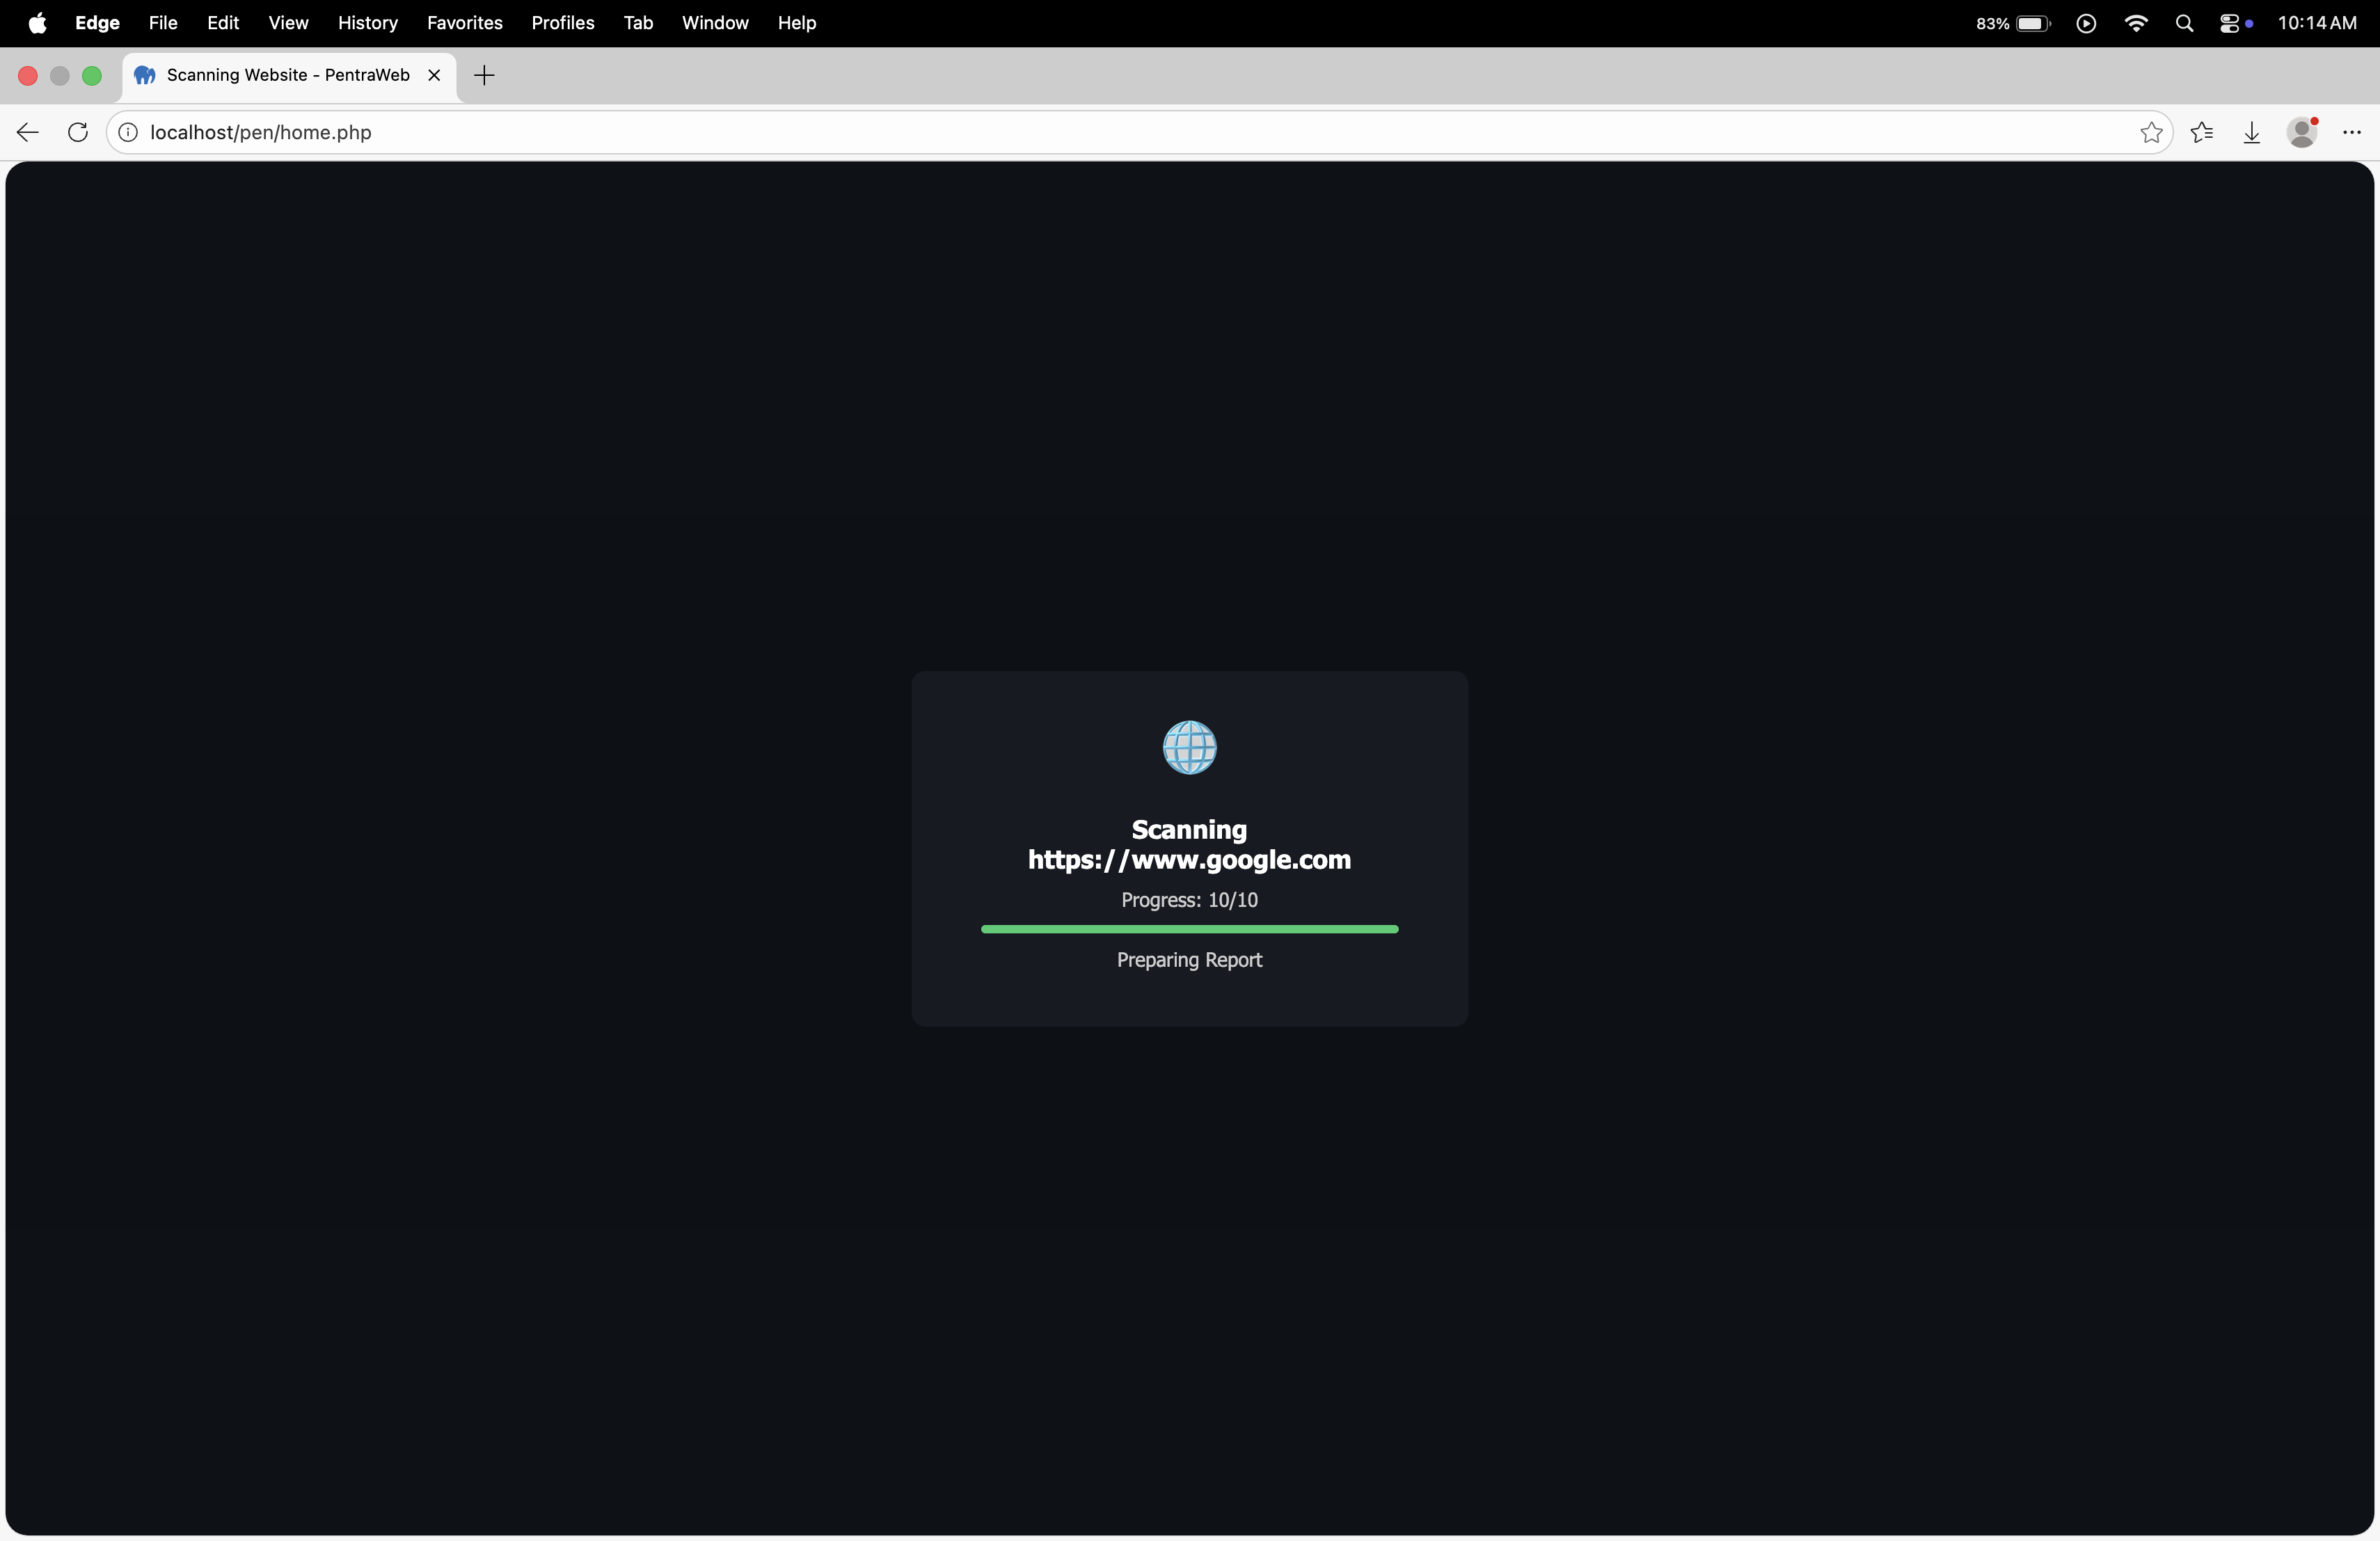Open macOS Control Center icon

tap(2229, 23)
